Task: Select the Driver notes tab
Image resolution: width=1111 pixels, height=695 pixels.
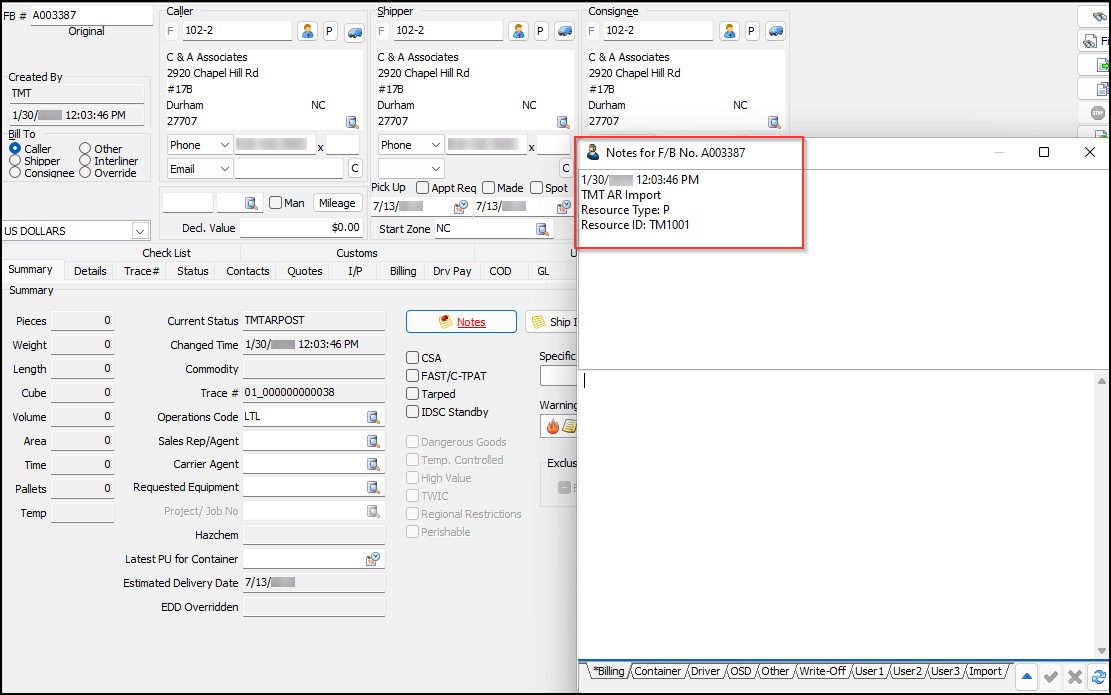Action: point(706,672)
